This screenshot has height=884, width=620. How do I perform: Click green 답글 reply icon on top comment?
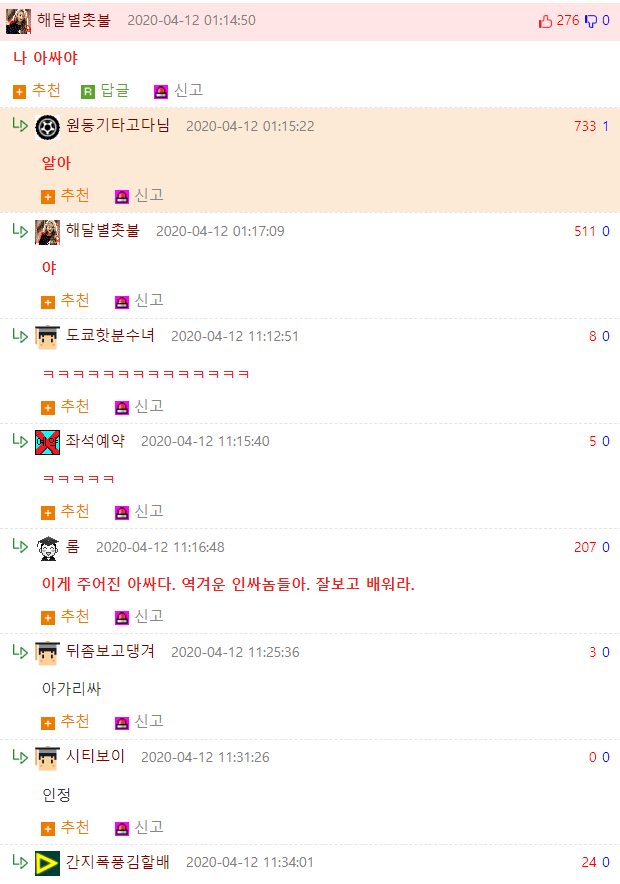click(88, 92)
